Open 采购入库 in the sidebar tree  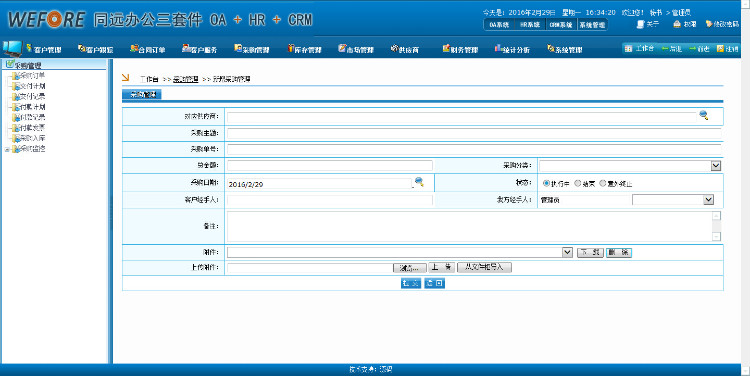[32, 138]
